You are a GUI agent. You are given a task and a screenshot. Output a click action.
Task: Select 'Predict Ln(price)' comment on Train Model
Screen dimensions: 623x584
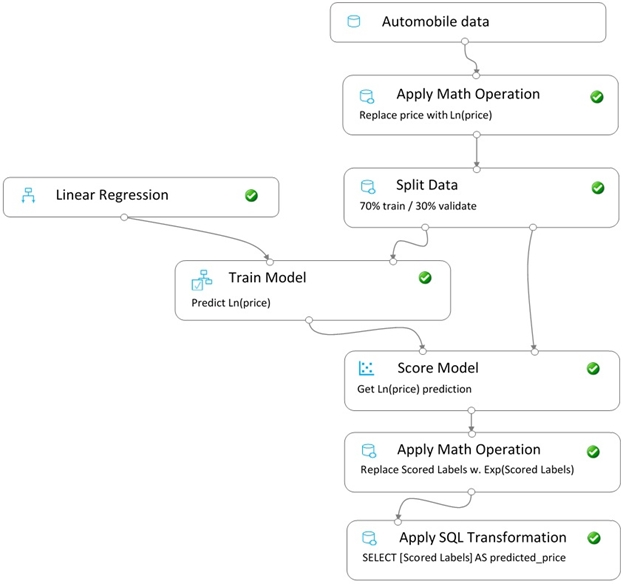pyautogui.click(x=231, y=303)
